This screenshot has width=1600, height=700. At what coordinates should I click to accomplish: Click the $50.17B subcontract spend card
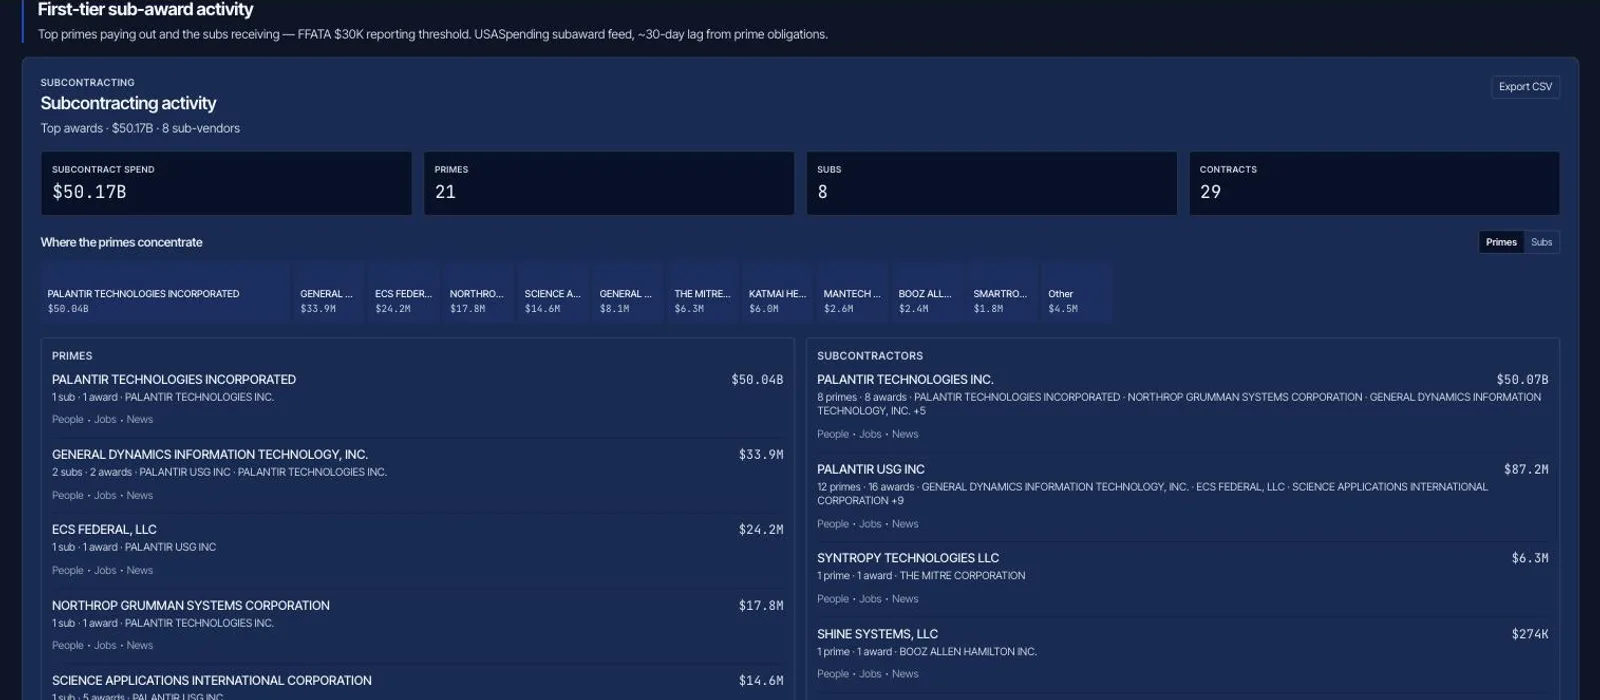pyautogui.click(x=226, y=183)
